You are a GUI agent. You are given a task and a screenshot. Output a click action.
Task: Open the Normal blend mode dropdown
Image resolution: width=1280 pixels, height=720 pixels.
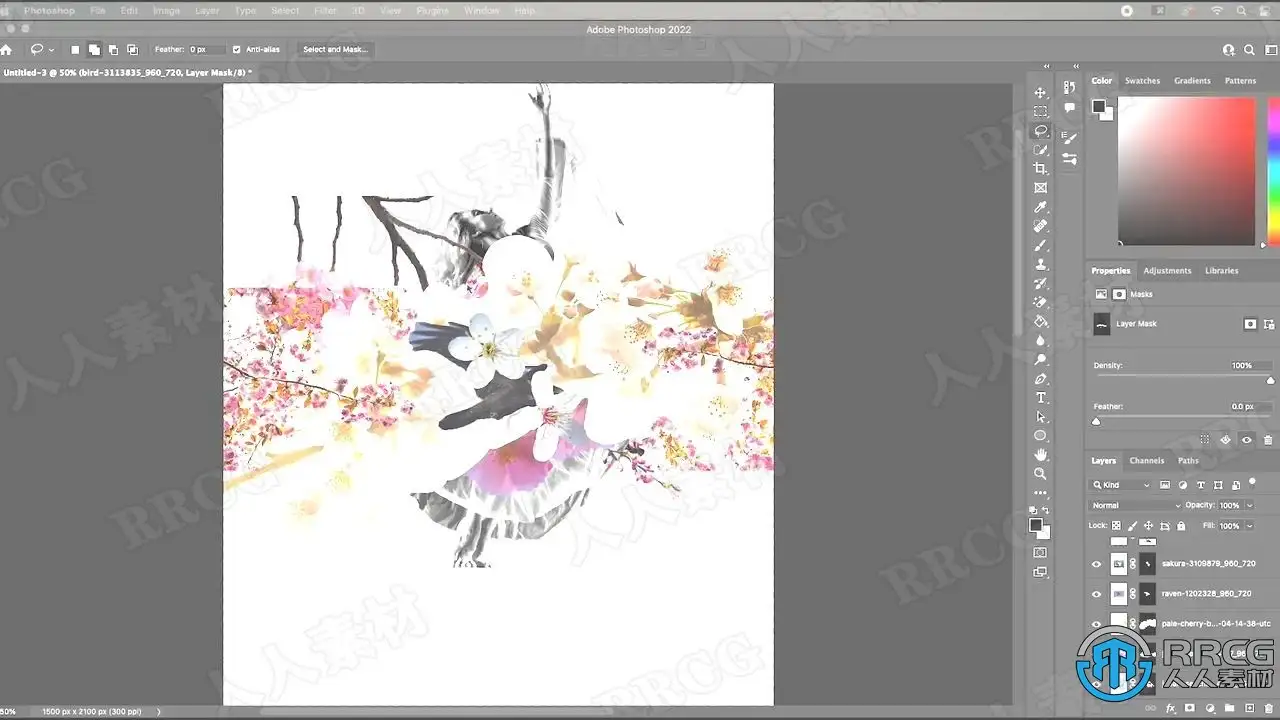(x=1136, y=506)
